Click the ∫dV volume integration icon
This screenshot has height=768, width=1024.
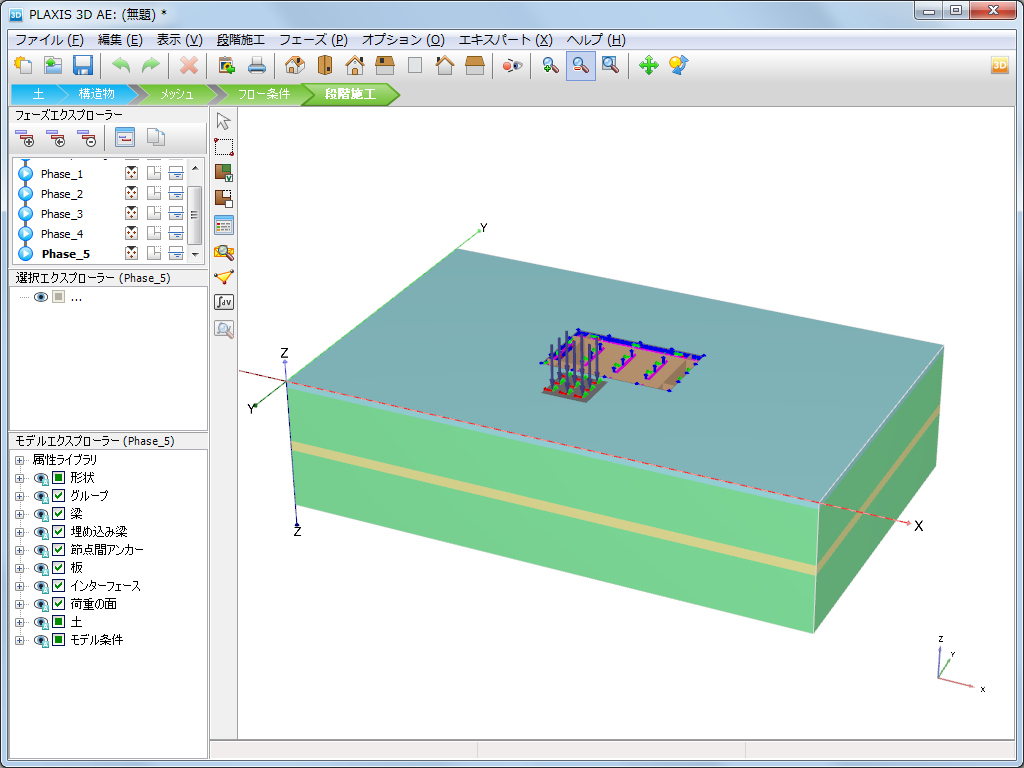(x=224, y=302)
